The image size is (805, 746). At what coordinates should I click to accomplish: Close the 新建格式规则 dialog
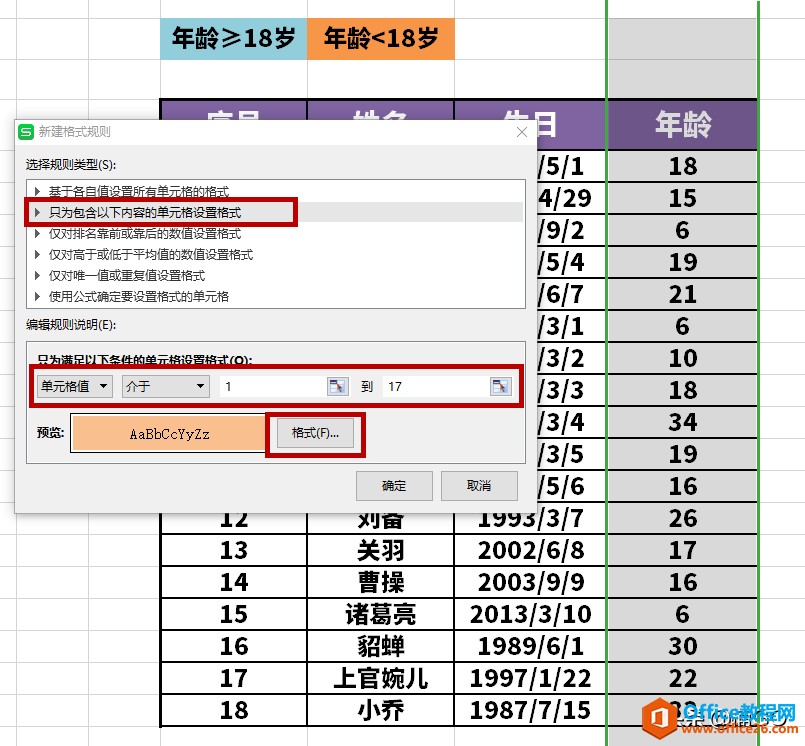522,132
